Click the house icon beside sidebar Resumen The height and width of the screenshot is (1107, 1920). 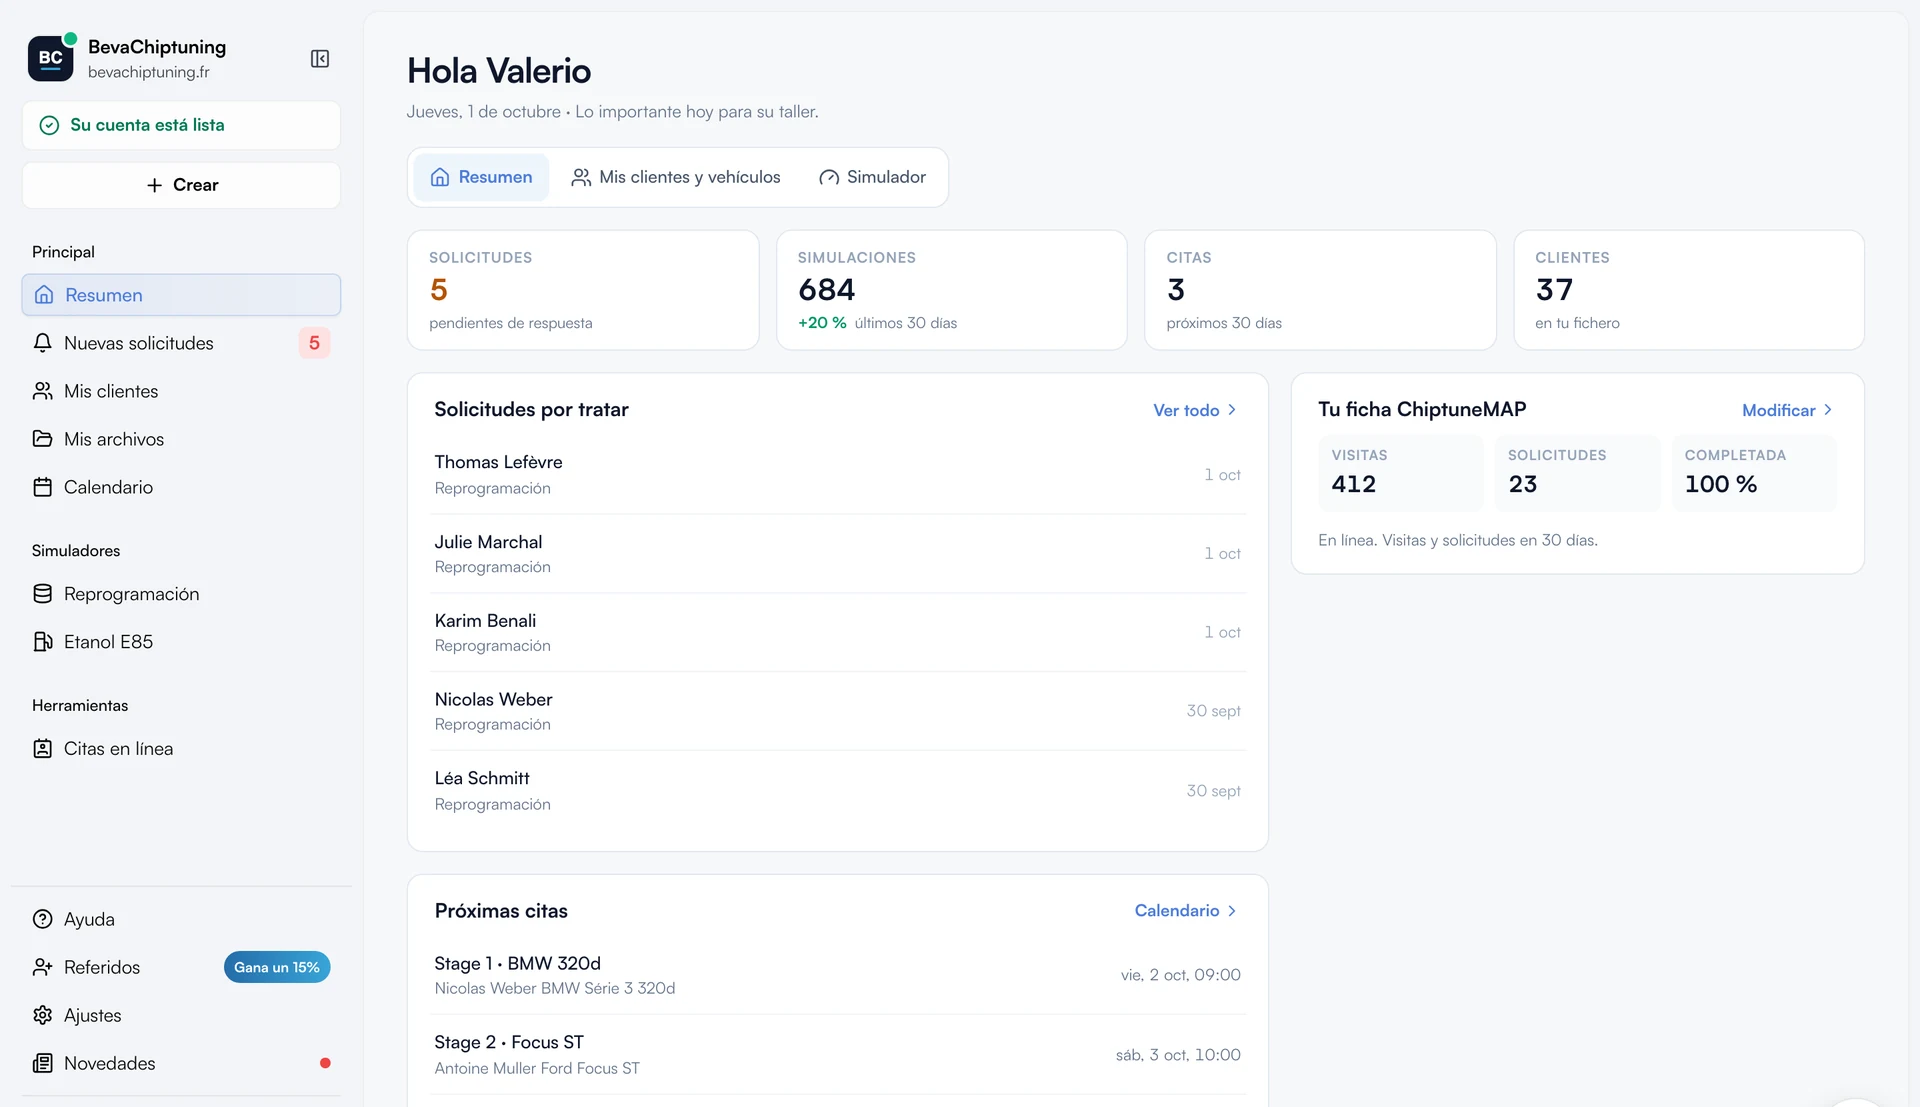44,295
